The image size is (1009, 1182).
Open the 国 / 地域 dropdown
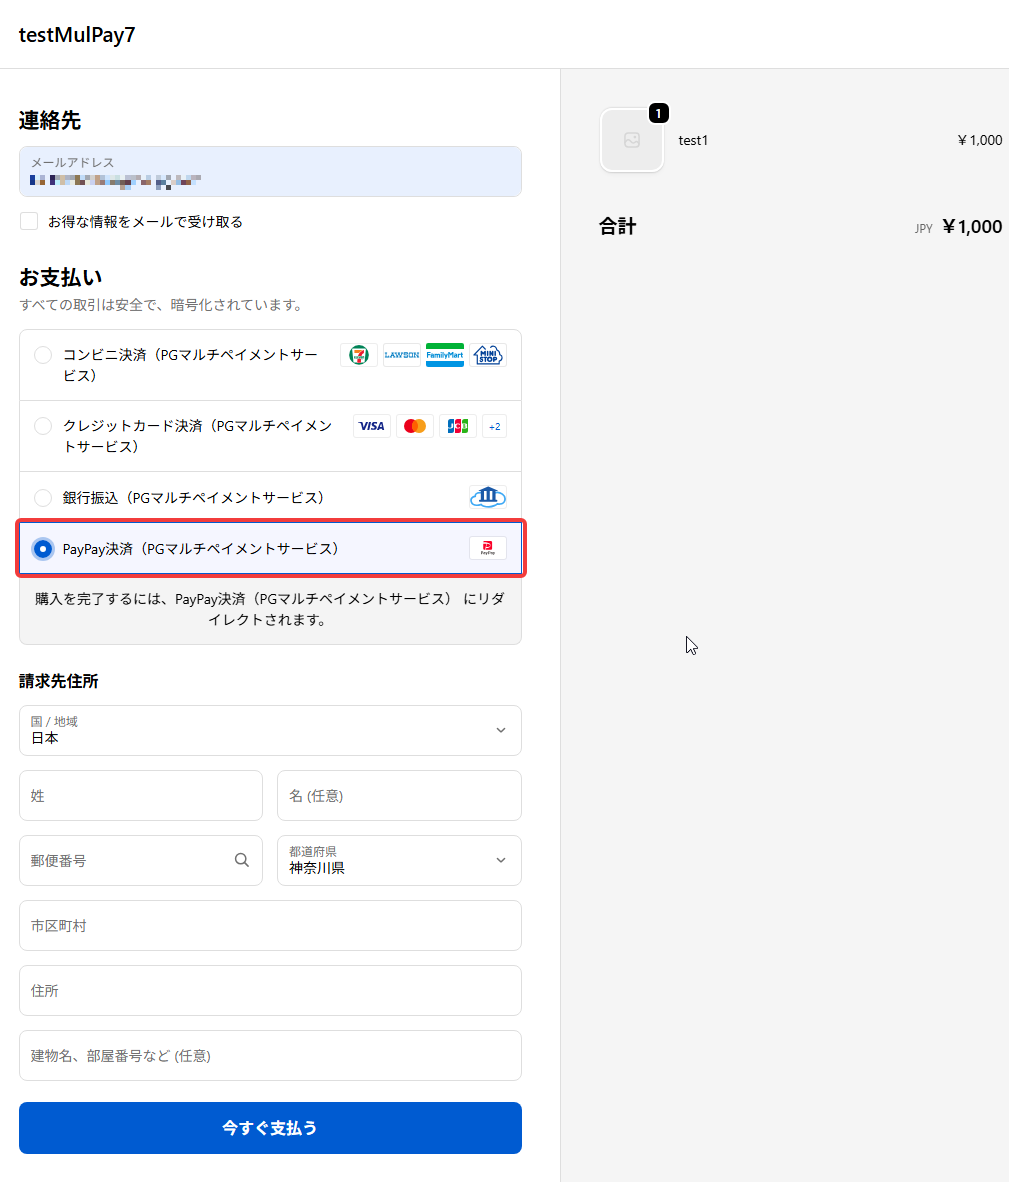point(270,730)
